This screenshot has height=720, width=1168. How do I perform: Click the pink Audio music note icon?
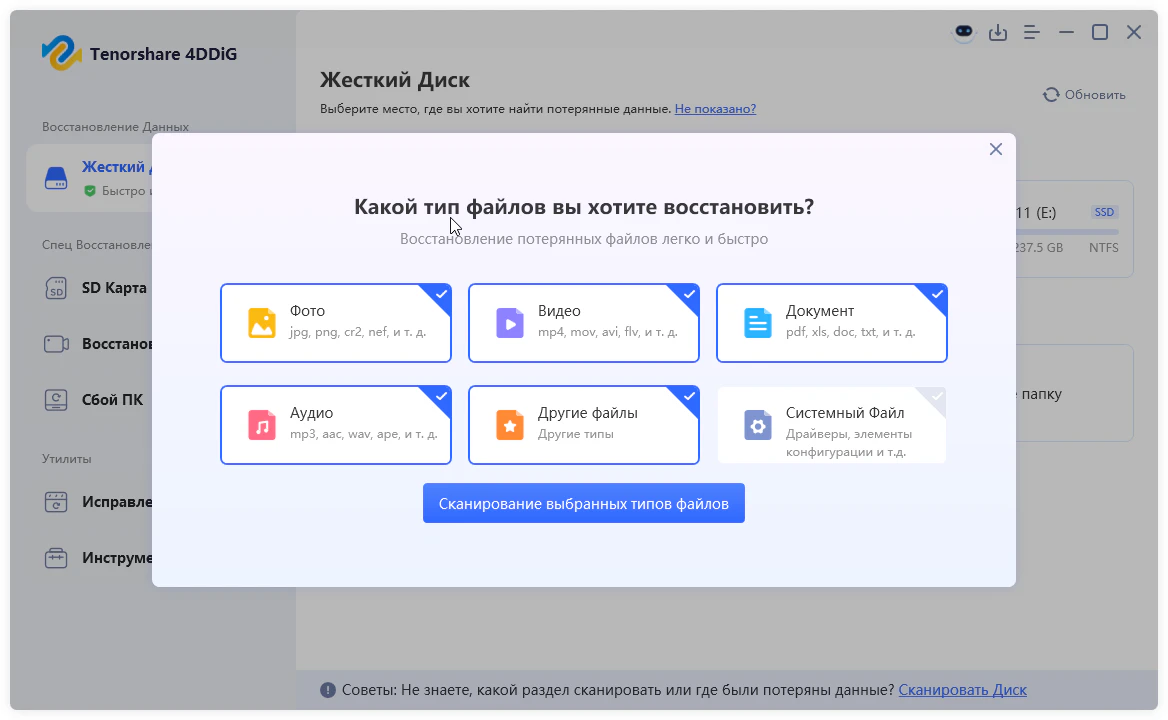point(262,425)
